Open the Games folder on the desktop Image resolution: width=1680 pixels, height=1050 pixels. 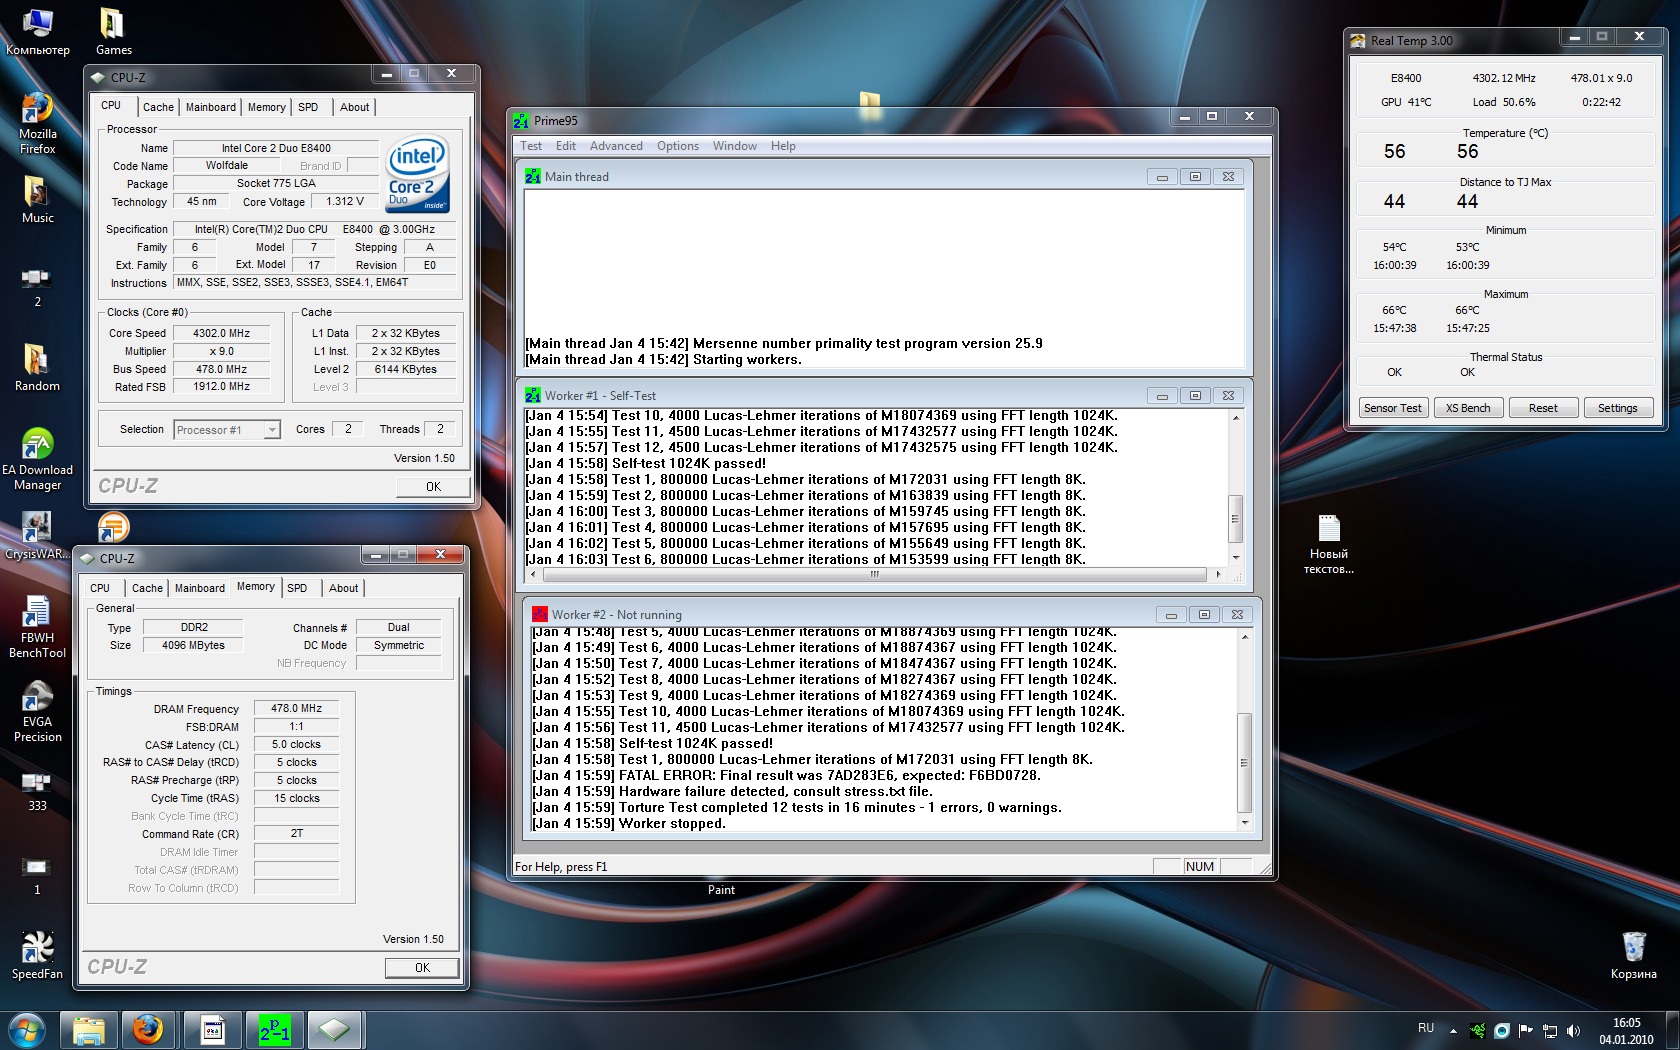point(113,30)
